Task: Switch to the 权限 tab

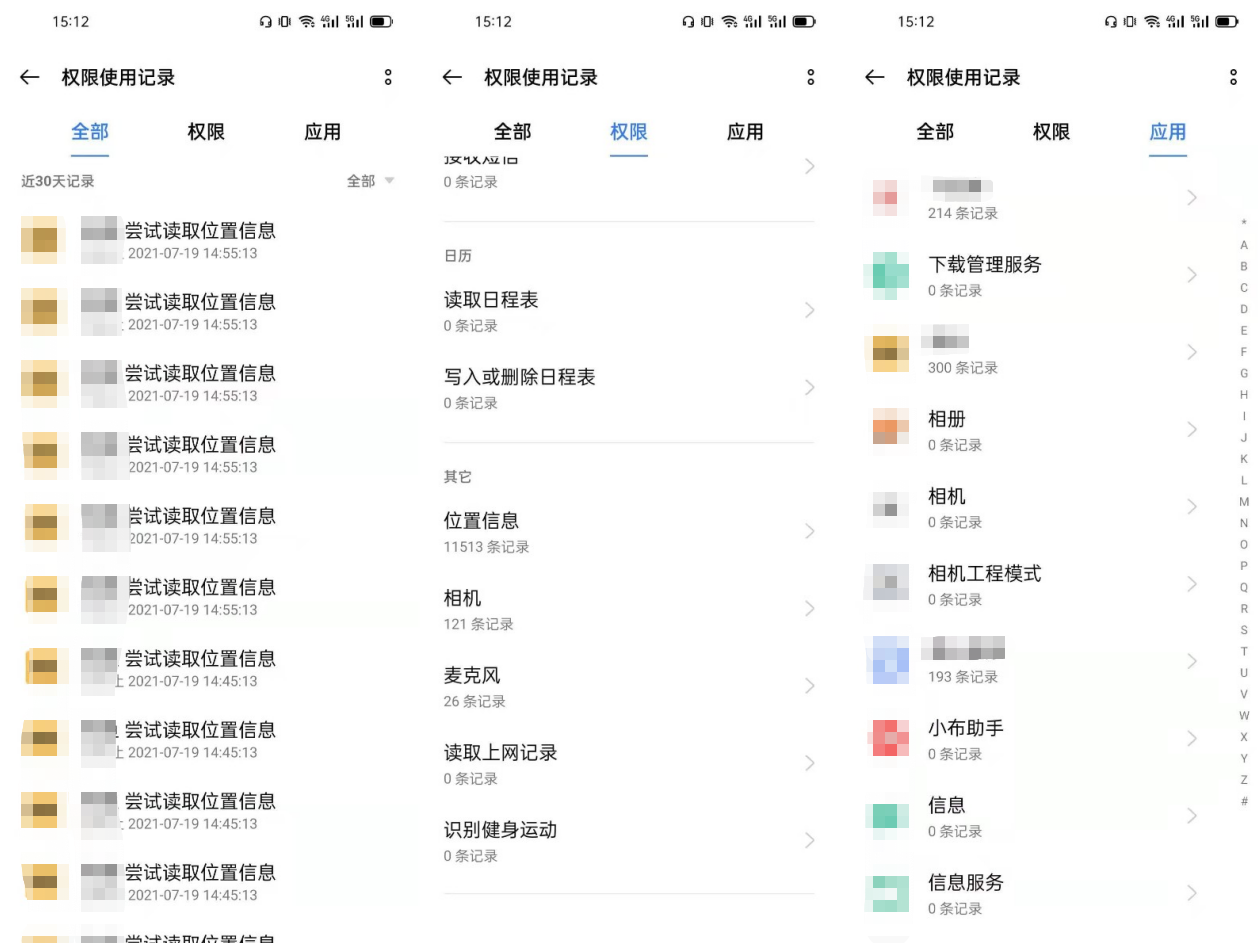Action: pos(627,131)
